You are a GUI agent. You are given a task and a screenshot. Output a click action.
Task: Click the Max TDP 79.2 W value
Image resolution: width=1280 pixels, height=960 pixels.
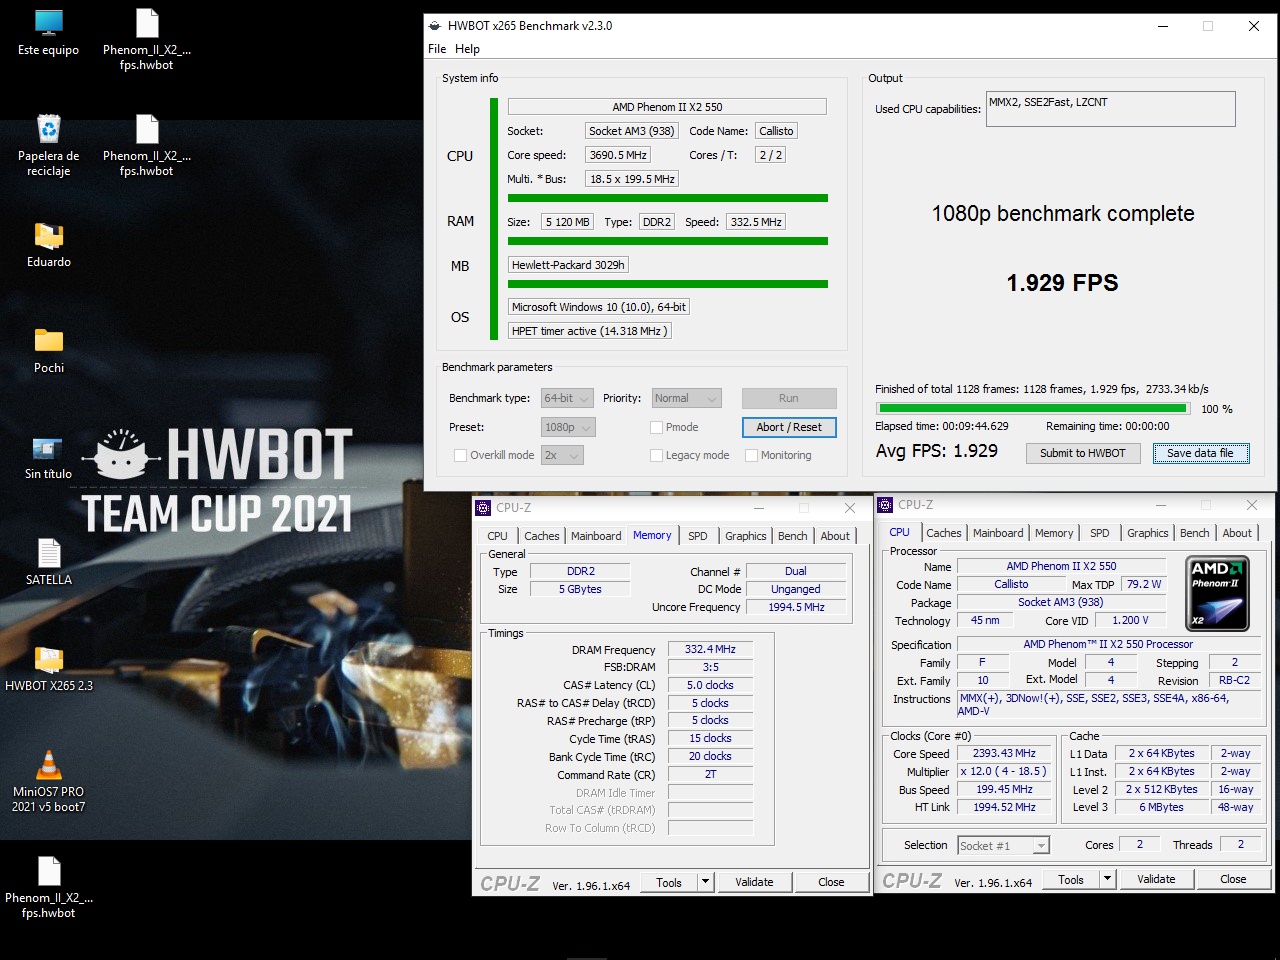point(1143,584)
